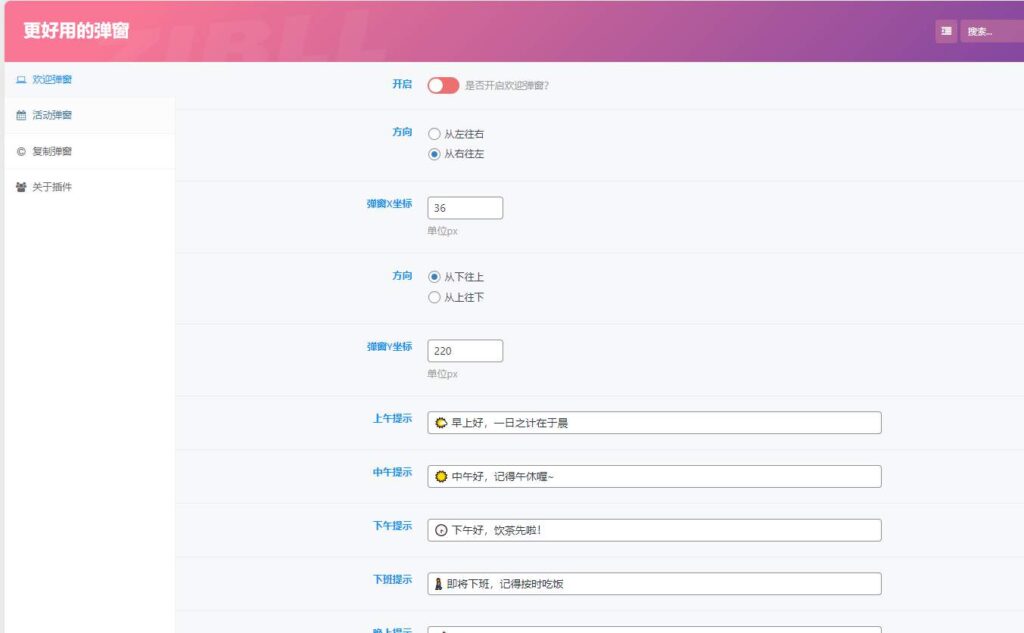
Task: Select the 从右往左 radio option
Action: tap(435, 154)
